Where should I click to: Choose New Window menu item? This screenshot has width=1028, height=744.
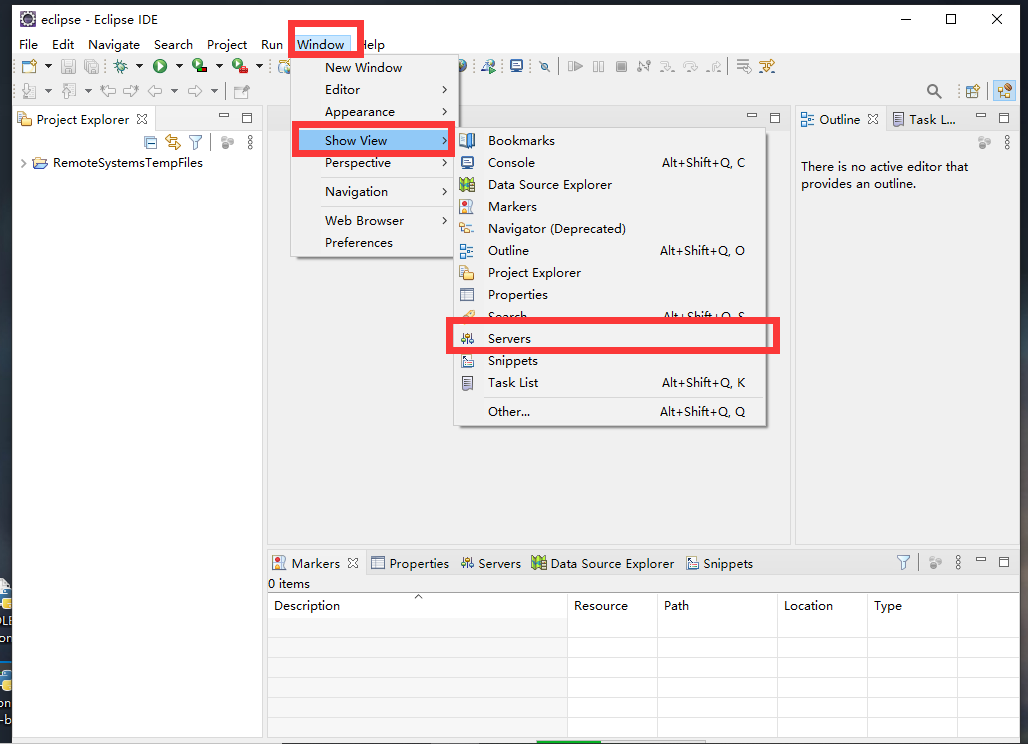coord(374,68)
